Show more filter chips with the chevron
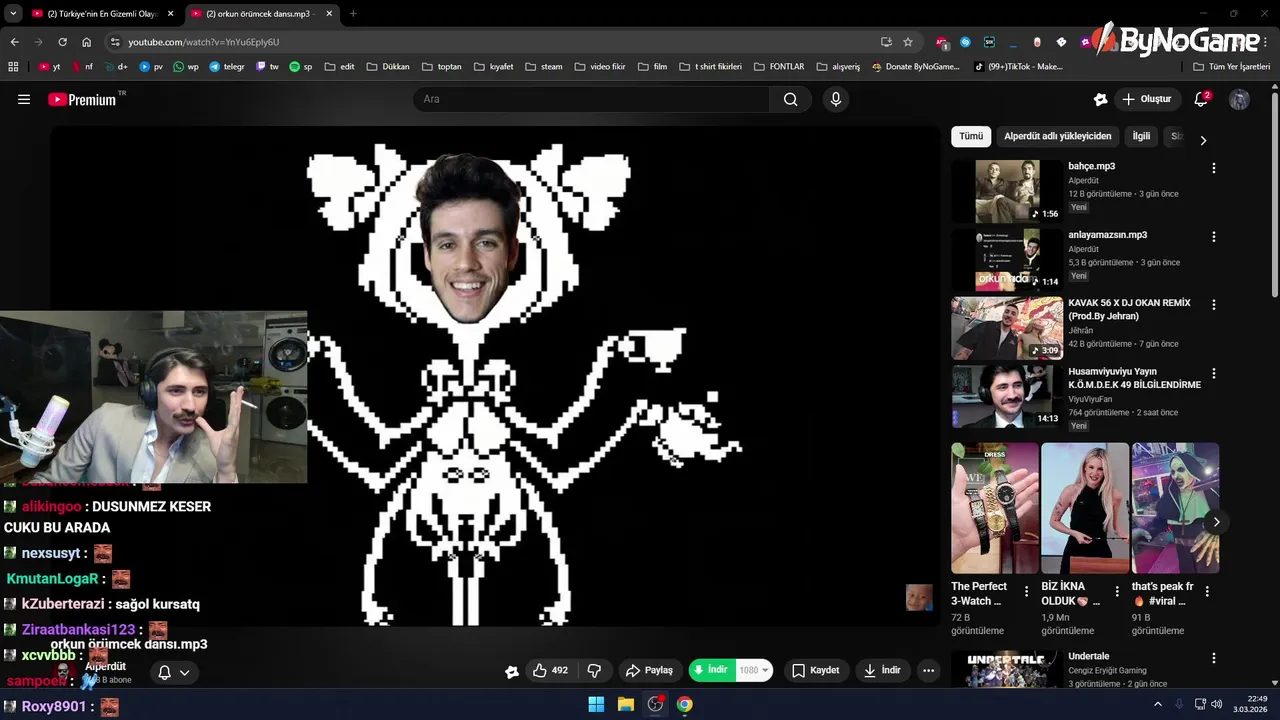The height and width of the screenshot is (720, 1280). (1203, 140)
